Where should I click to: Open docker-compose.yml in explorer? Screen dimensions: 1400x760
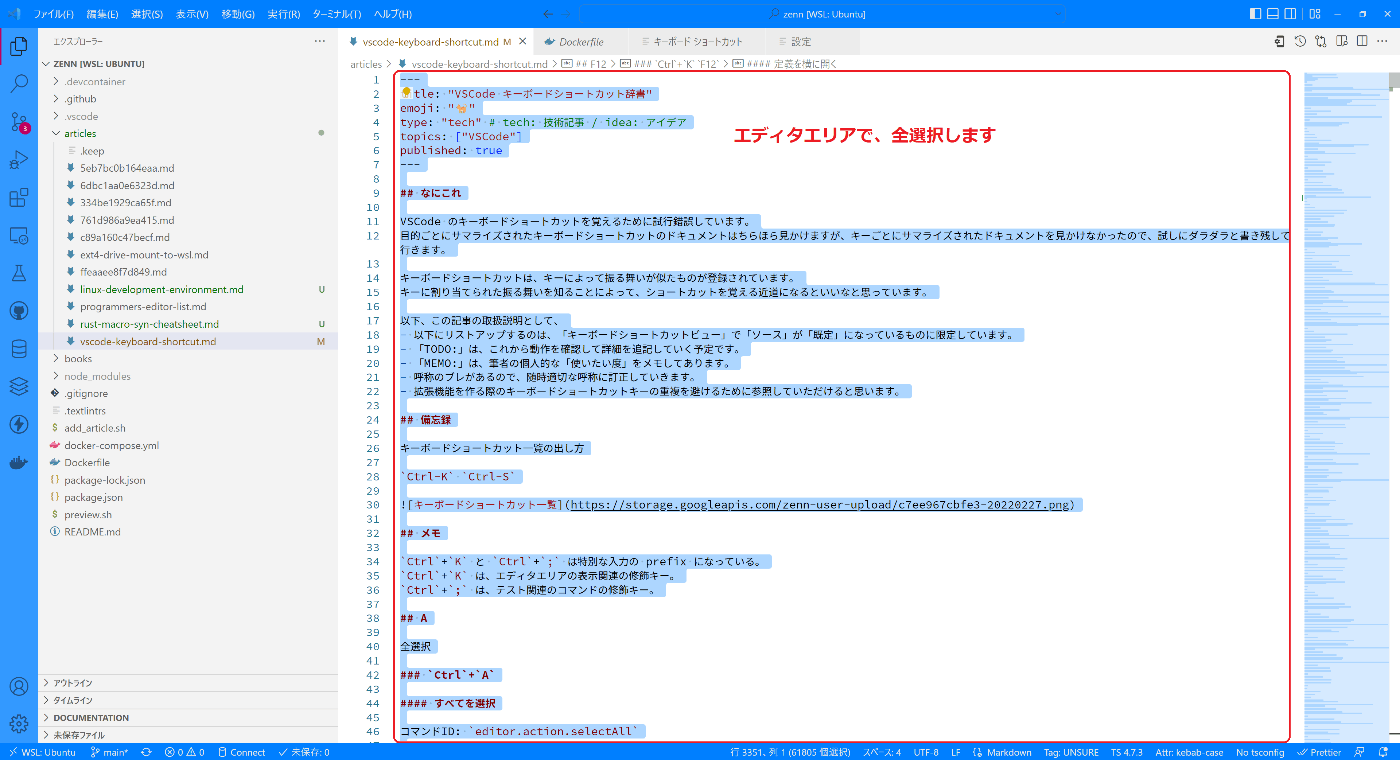tap(188, 445)
